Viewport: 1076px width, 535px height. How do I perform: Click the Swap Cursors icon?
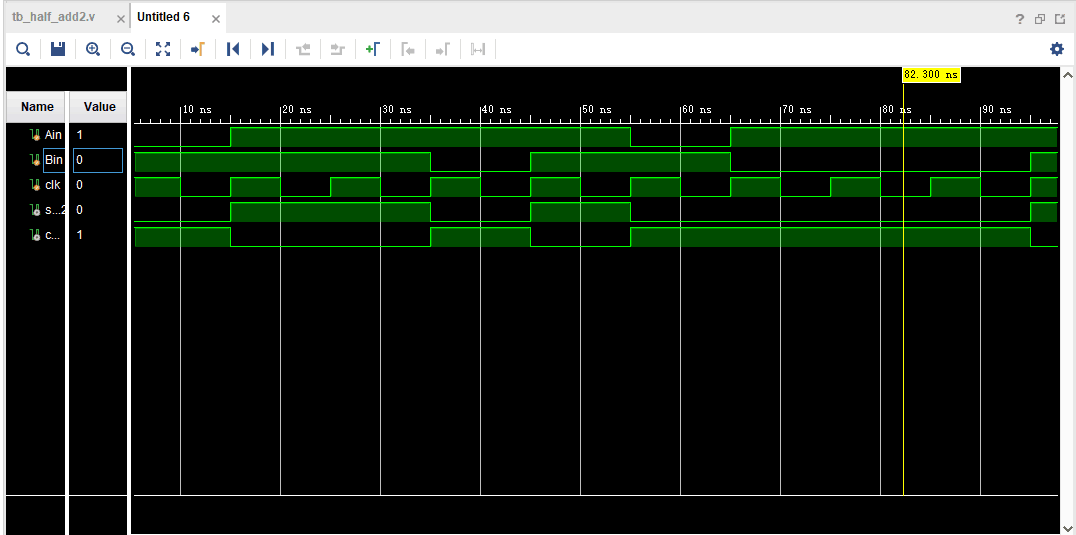478,49
